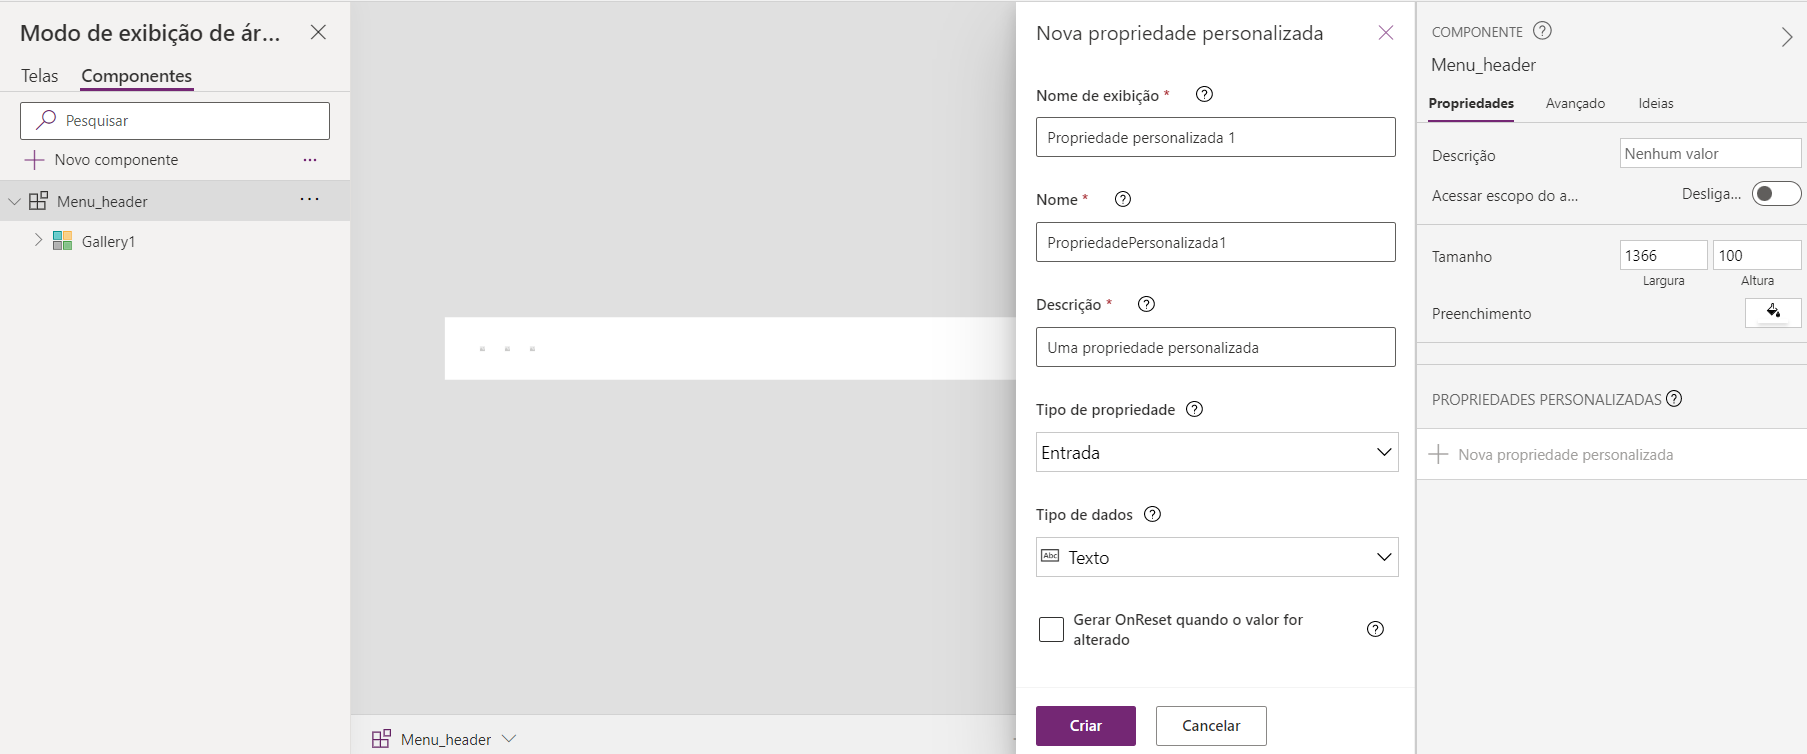Click the COMPONENTE help question-mark icon
The width and height of the screenshot is (1807, 754).
(1542, 31)
